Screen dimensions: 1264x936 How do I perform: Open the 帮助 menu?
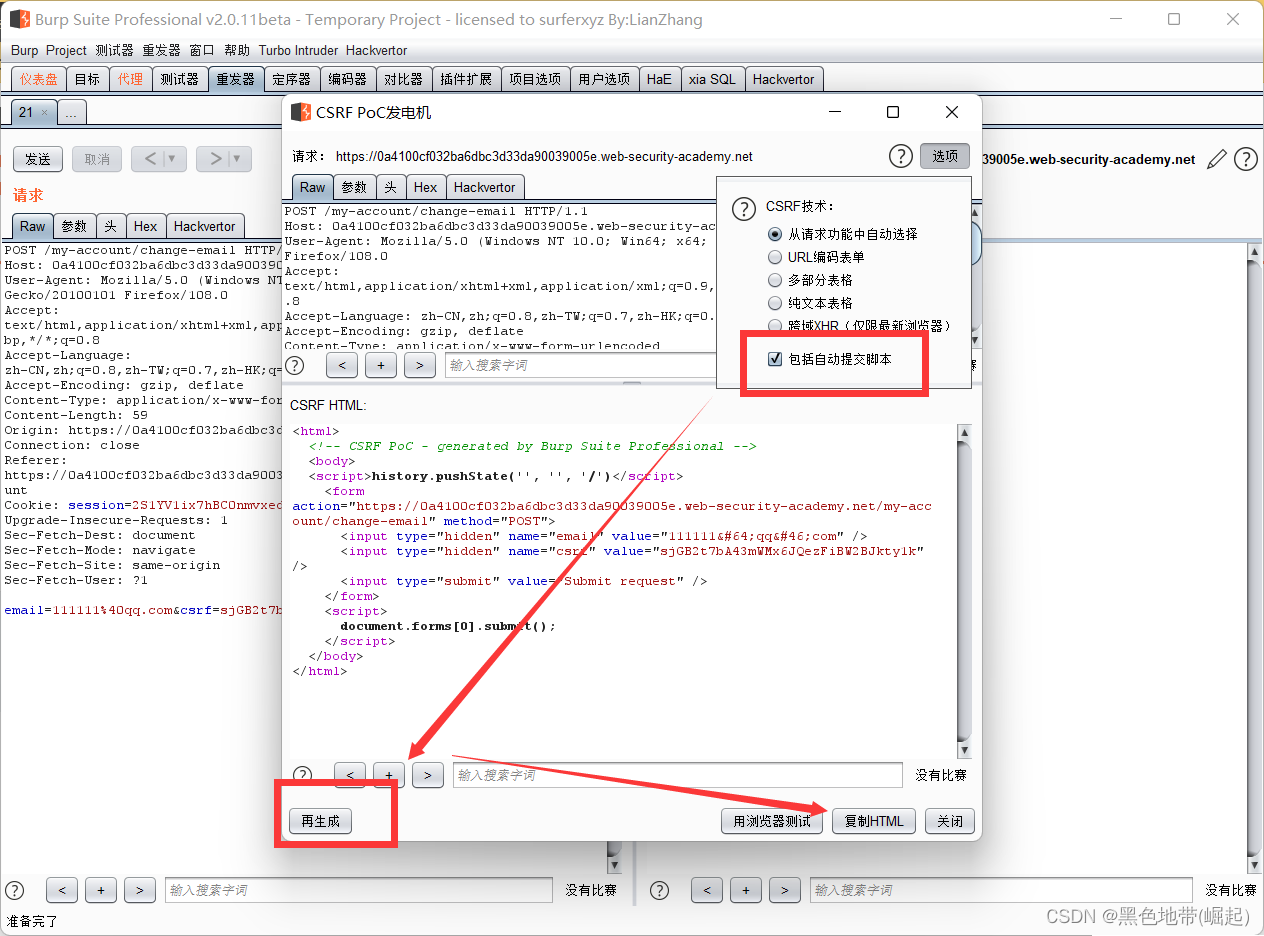(237, 50)
